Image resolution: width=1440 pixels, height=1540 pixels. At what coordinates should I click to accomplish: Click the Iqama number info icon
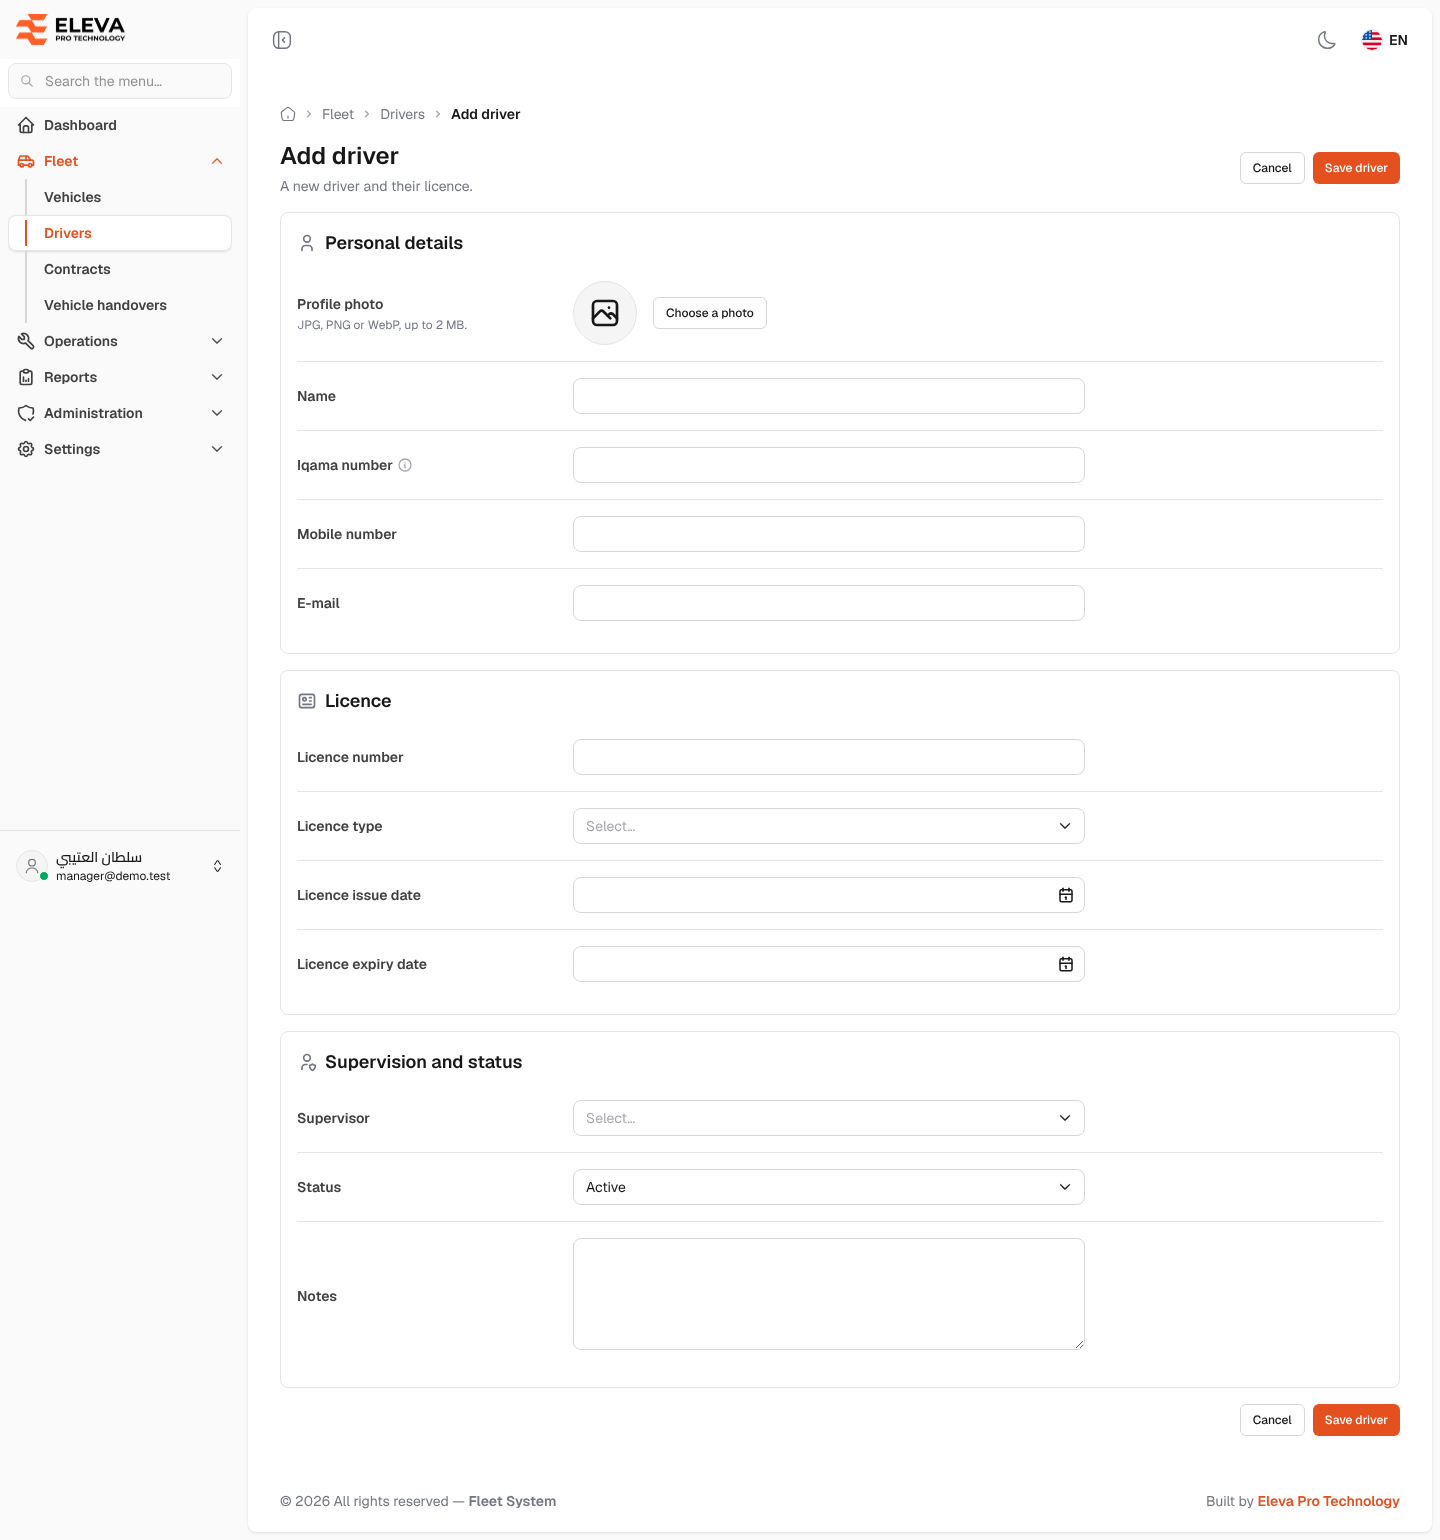(405, 465)
